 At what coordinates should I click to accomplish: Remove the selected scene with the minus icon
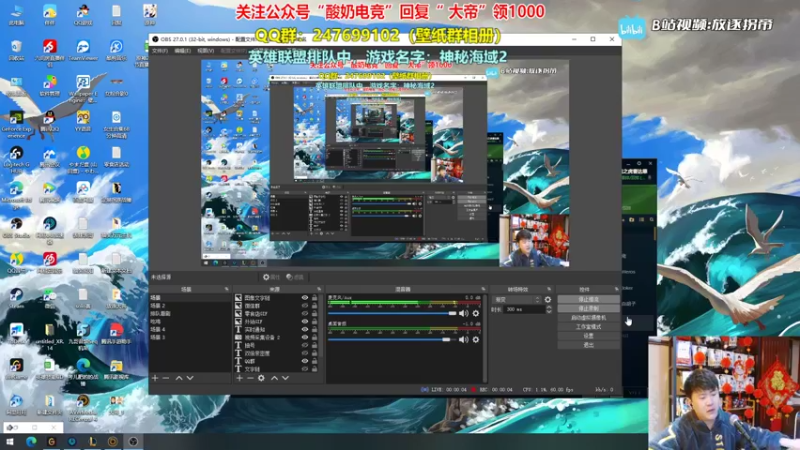[166, 378]
